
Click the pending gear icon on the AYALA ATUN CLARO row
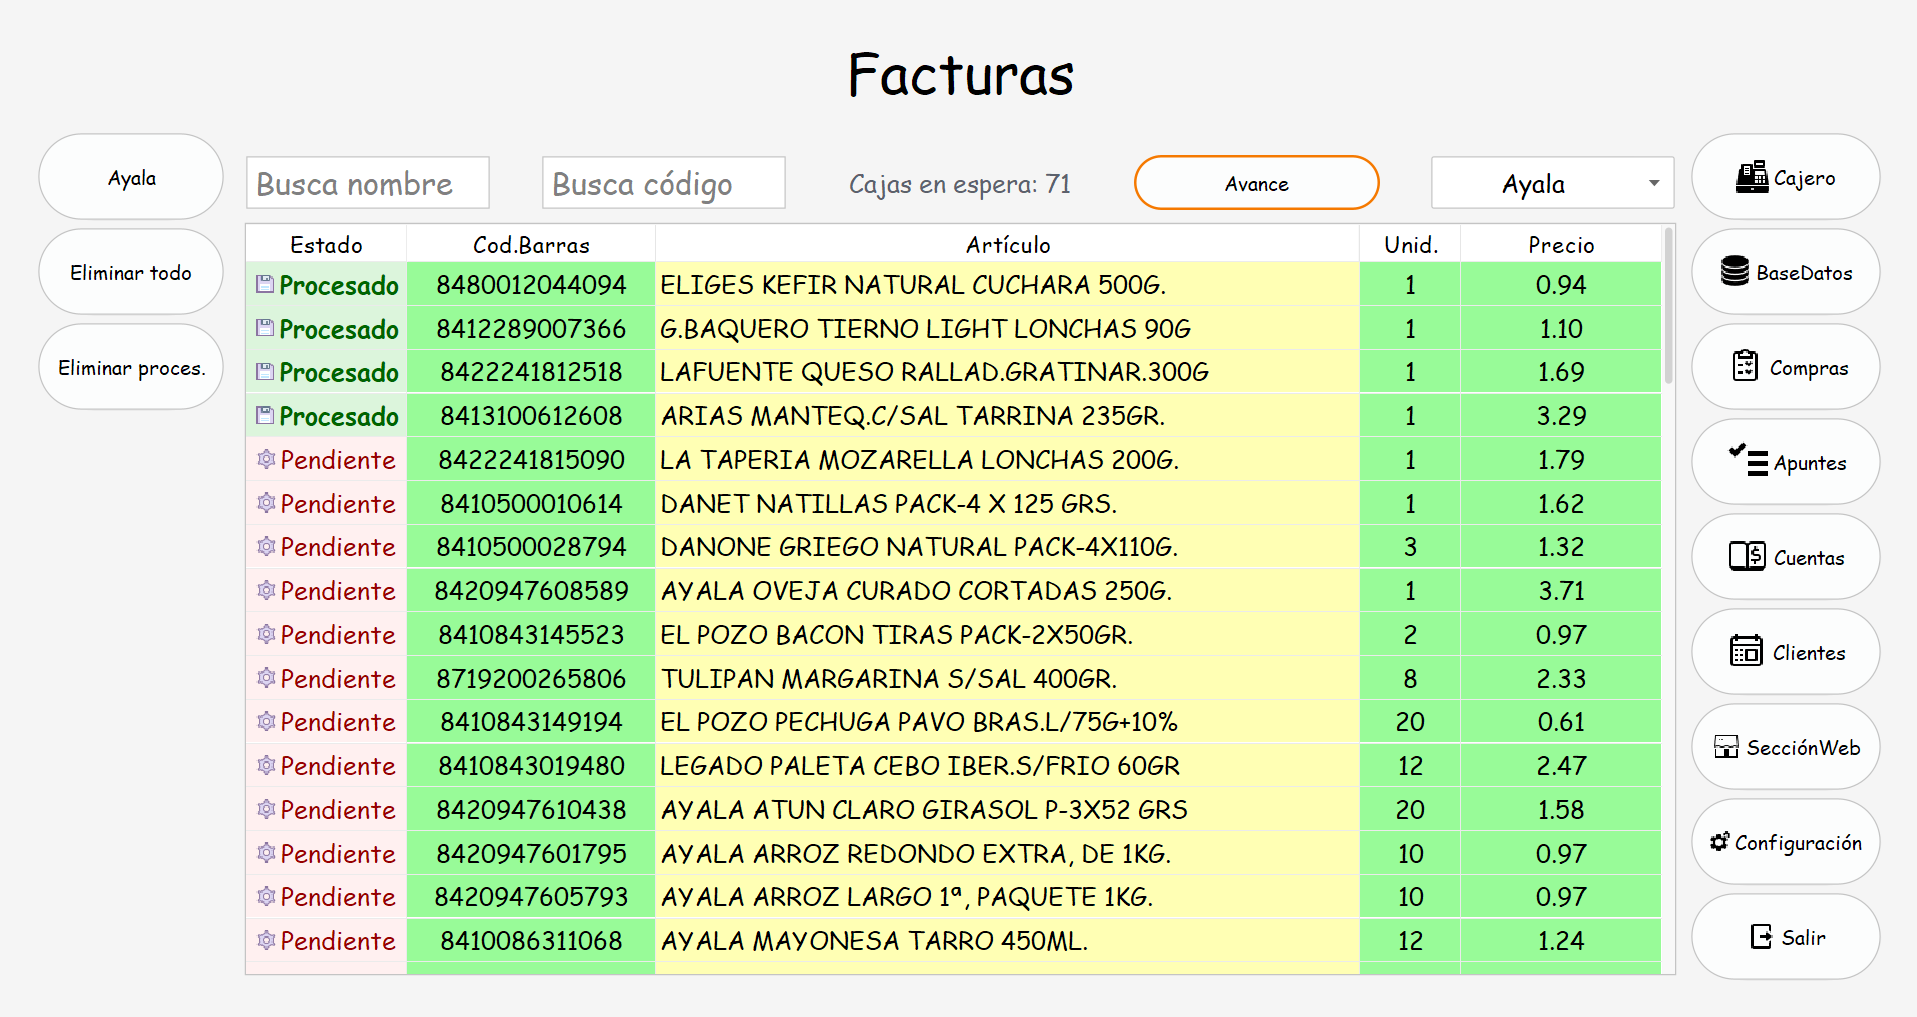266,809
